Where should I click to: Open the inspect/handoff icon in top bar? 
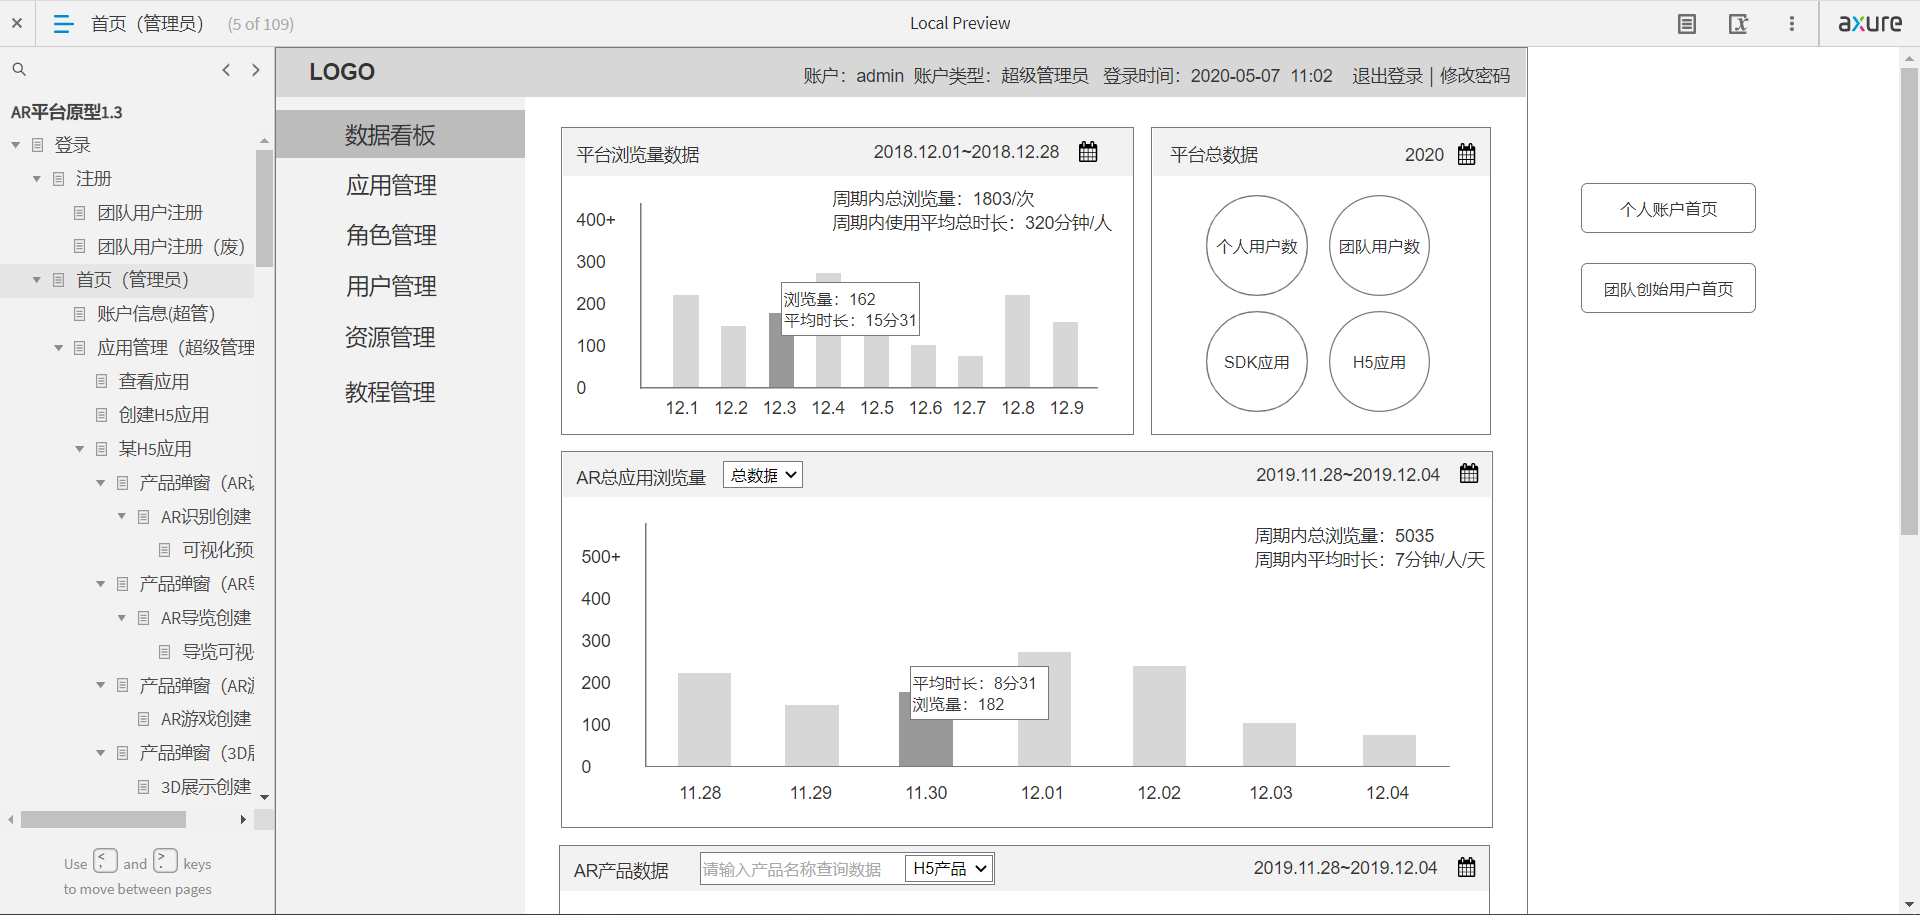click(1739, 24)
